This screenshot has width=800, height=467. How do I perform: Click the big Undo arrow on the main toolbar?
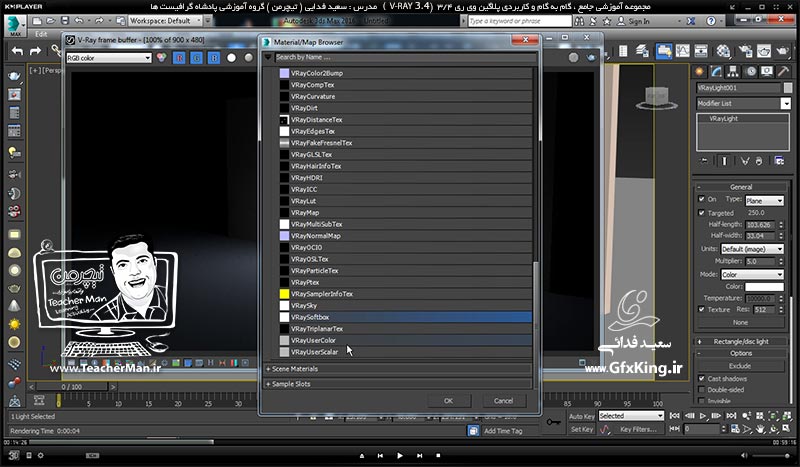tap(17, 51)
